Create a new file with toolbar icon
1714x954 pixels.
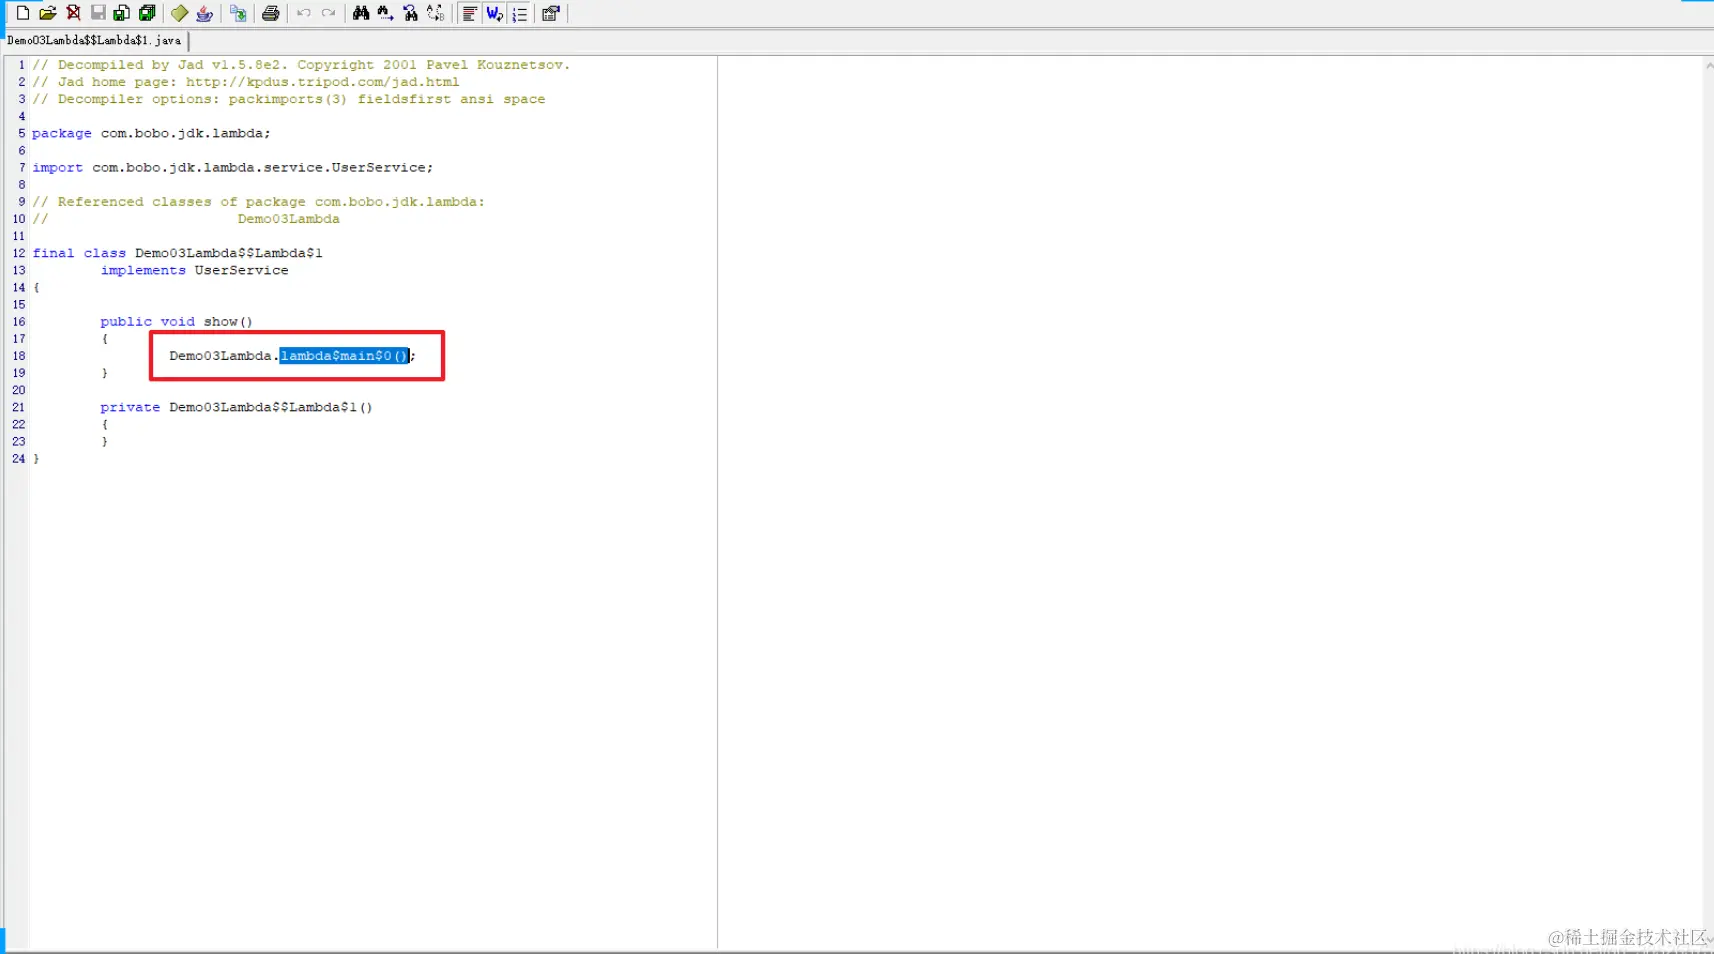[x=22, y=13]
